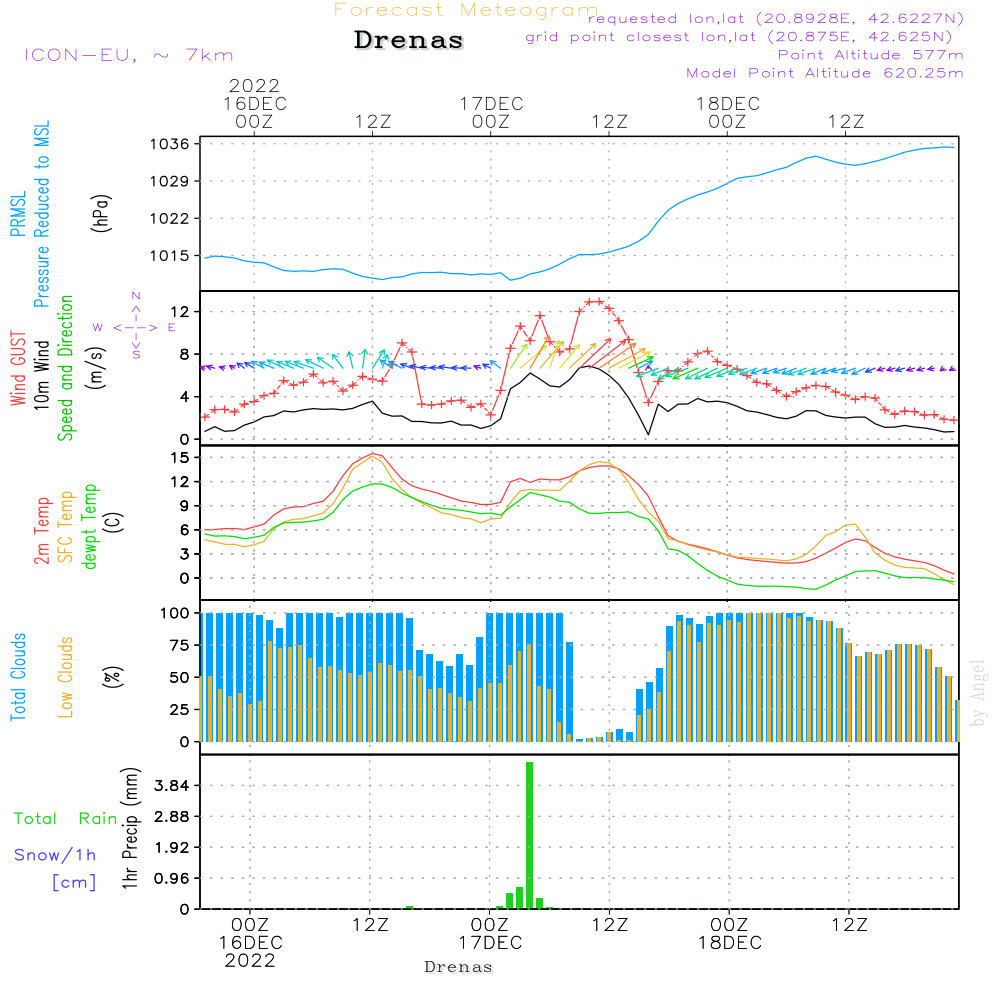
Task: Click the tallest green rain bar
Action: pos(529,835)
